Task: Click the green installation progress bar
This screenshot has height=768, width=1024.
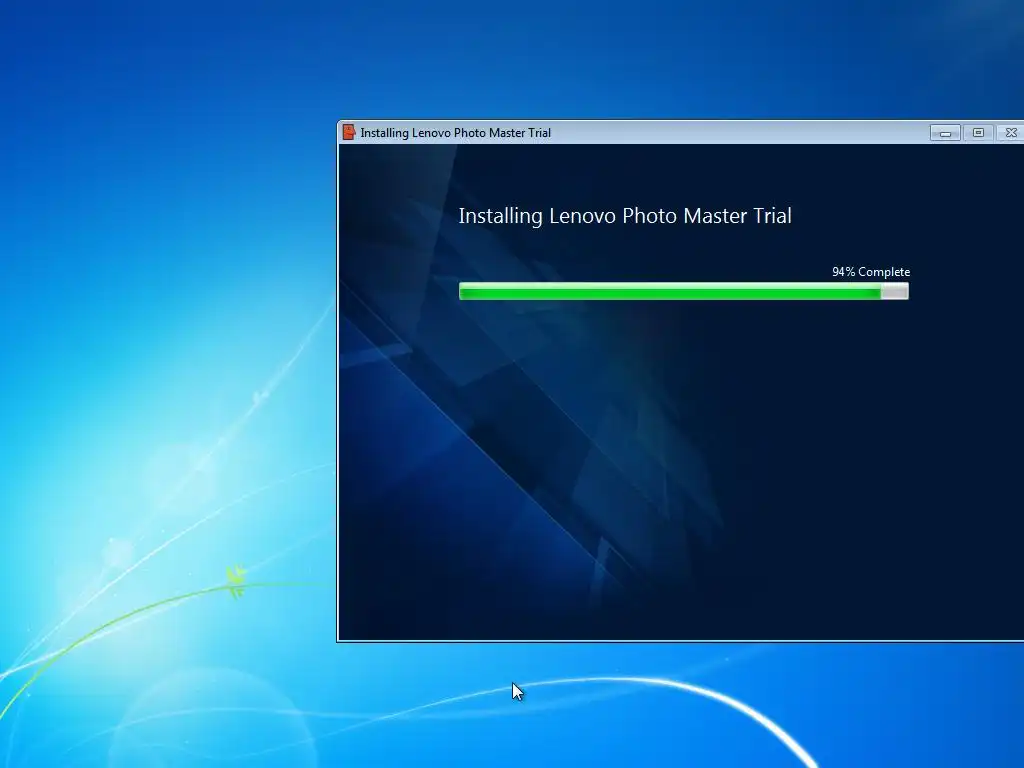Action: (684, 291)
